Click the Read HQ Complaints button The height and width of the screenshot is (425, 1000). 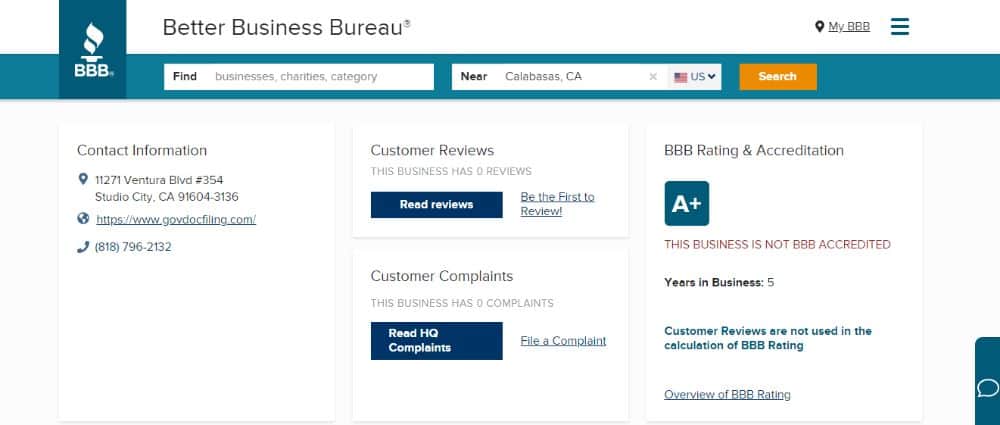click(x=436, y=341)
